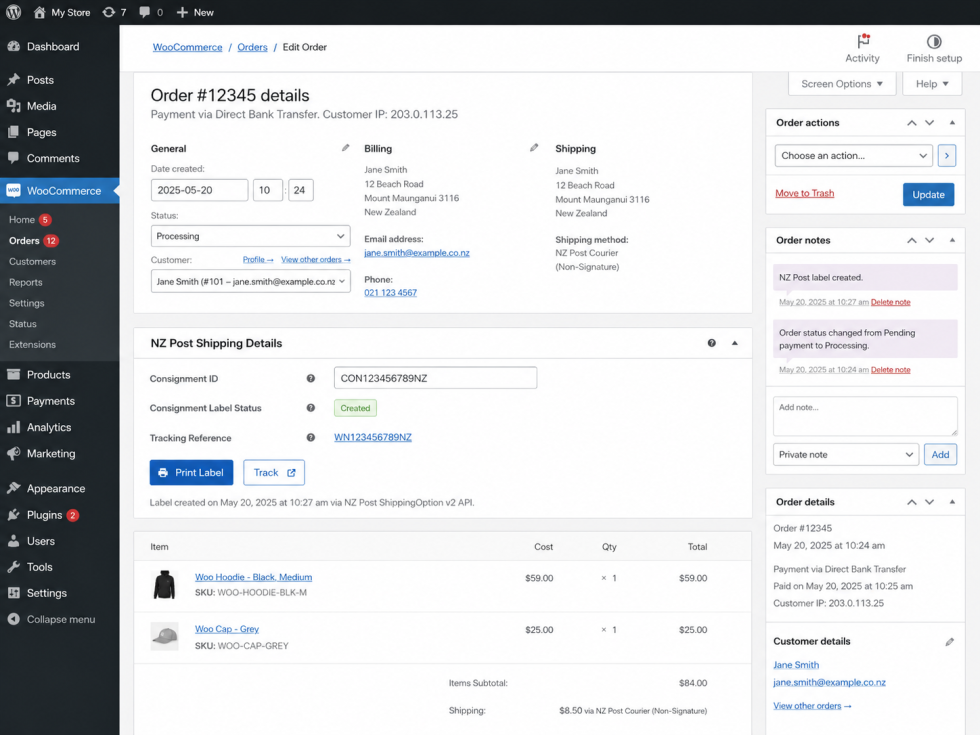
Task: Click help icon in NZ Post Shipping header
Action: [711, 343]
